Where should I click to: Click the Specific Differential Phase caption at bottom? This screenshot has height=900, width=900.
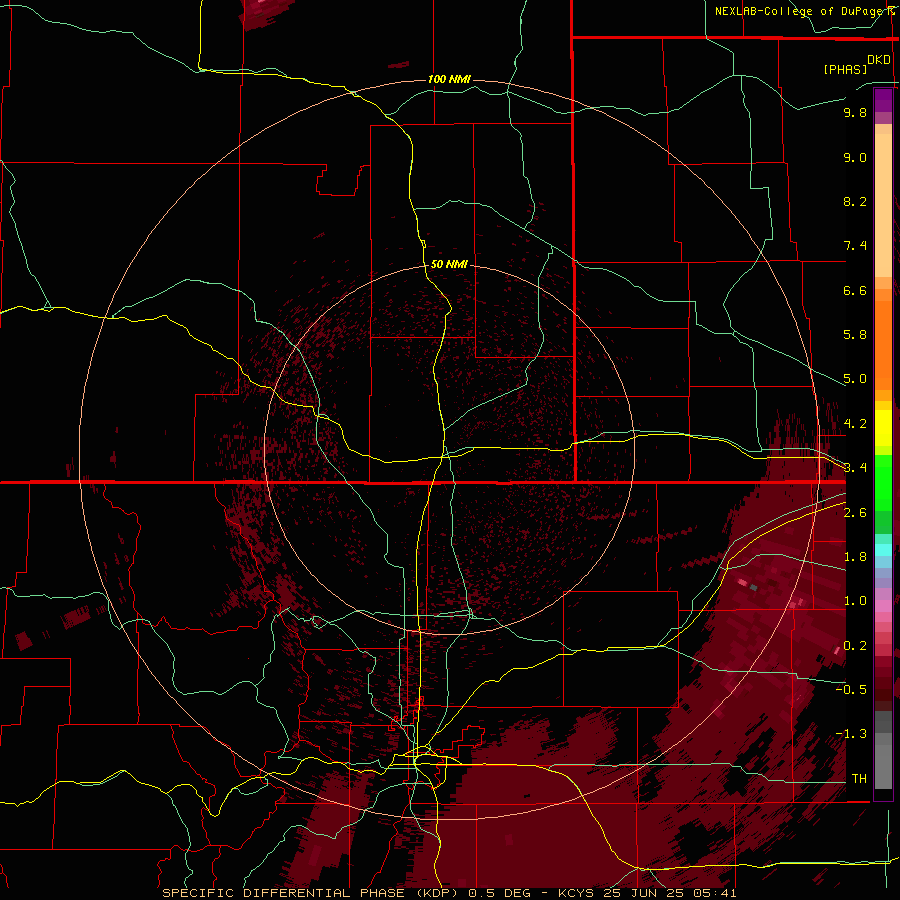click(x=449, y=893)
